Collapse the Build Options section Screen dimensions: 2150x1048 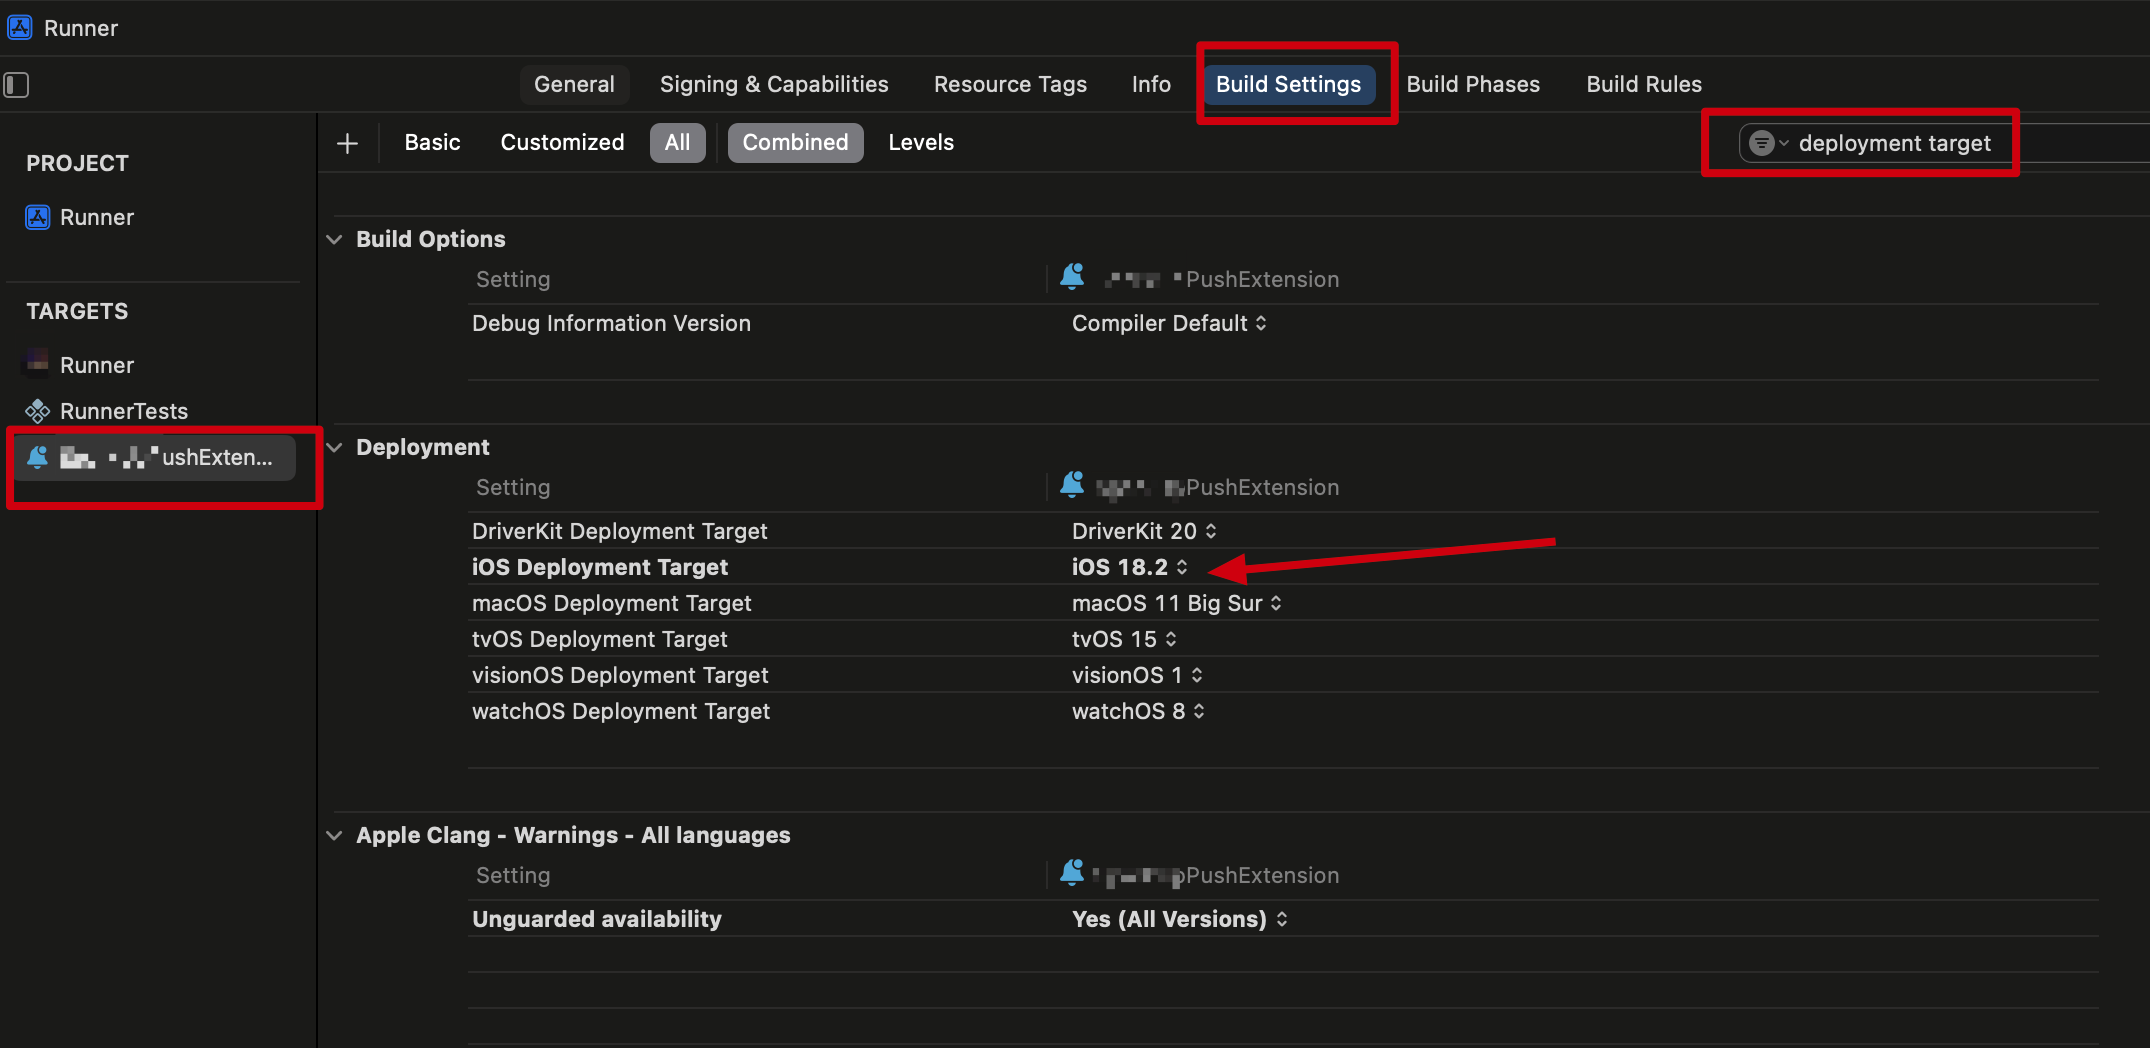click(x=335, y=239)
